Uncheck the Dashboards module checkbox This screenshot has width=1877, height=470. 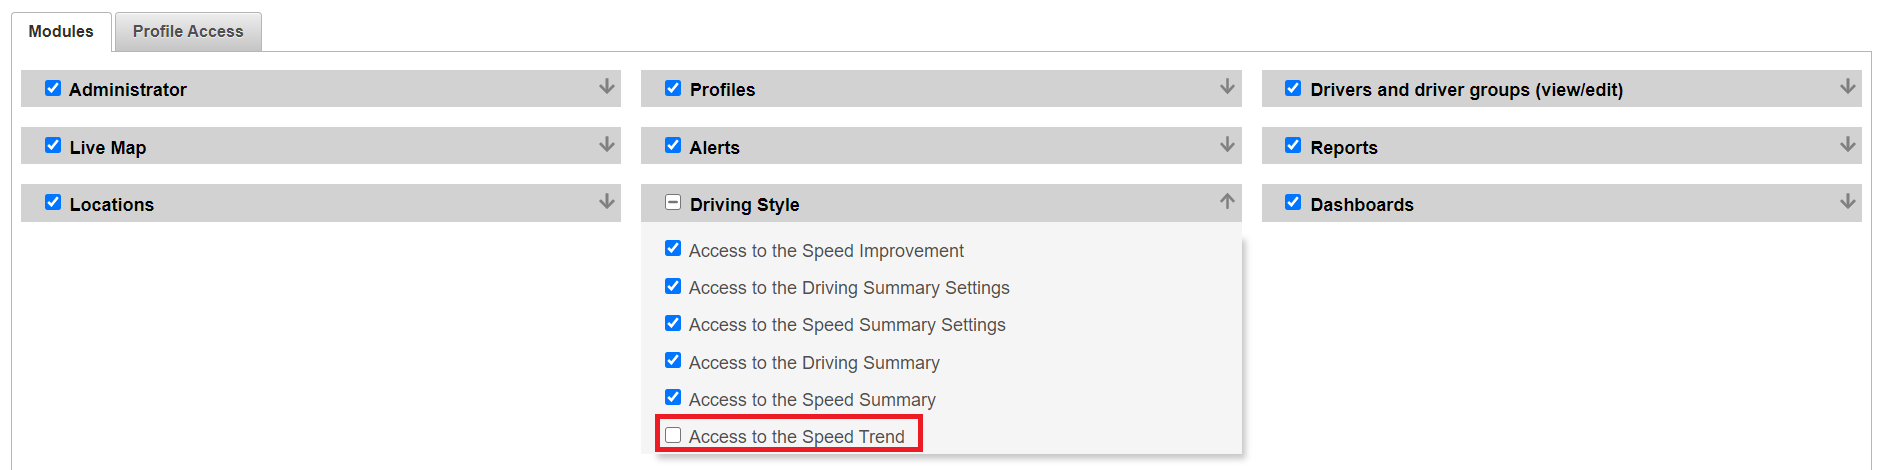tap(1293, 202)
